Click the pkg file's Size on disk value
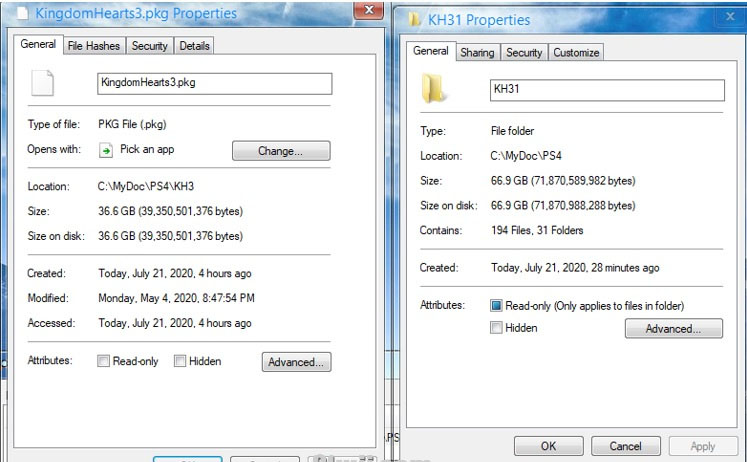Viewport: 747px width, 462px height. [171, 236]
